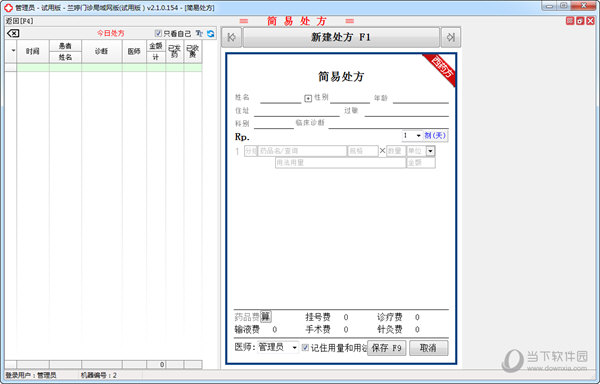Screen dimensions: 600x384
Task: Minimize the application window
Action: pyautogui.click(x=549, y=6)
